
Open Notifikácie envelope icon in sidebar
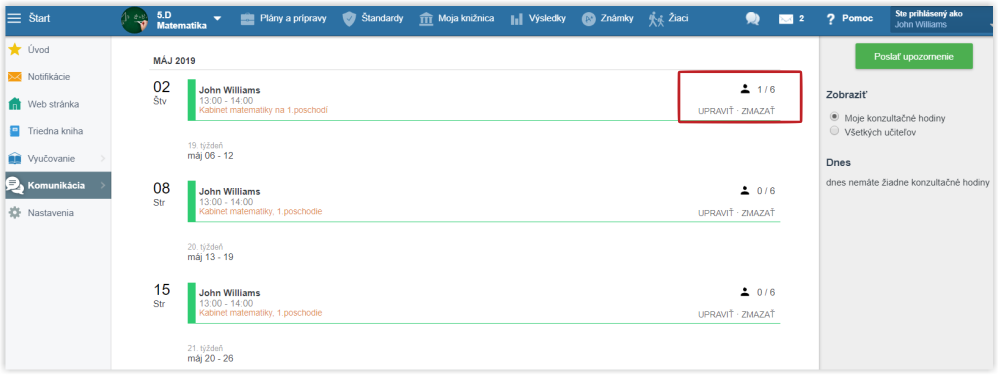(x=15, y=77)
